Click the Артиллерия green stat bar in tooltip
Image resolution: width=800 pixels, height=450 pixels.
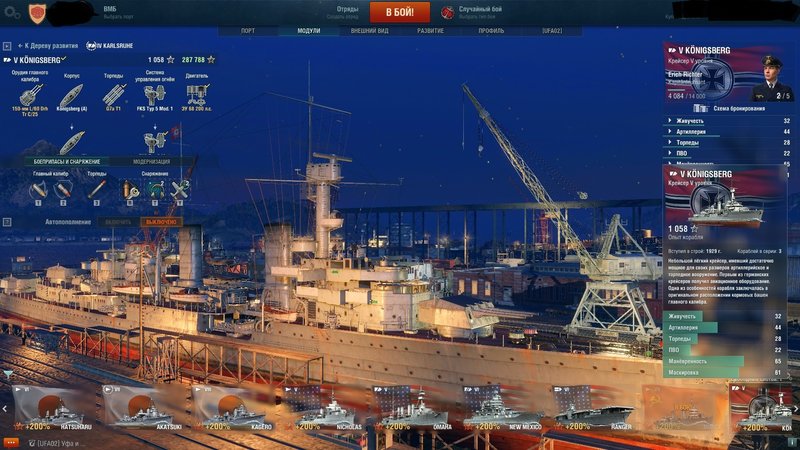(690, 328)
